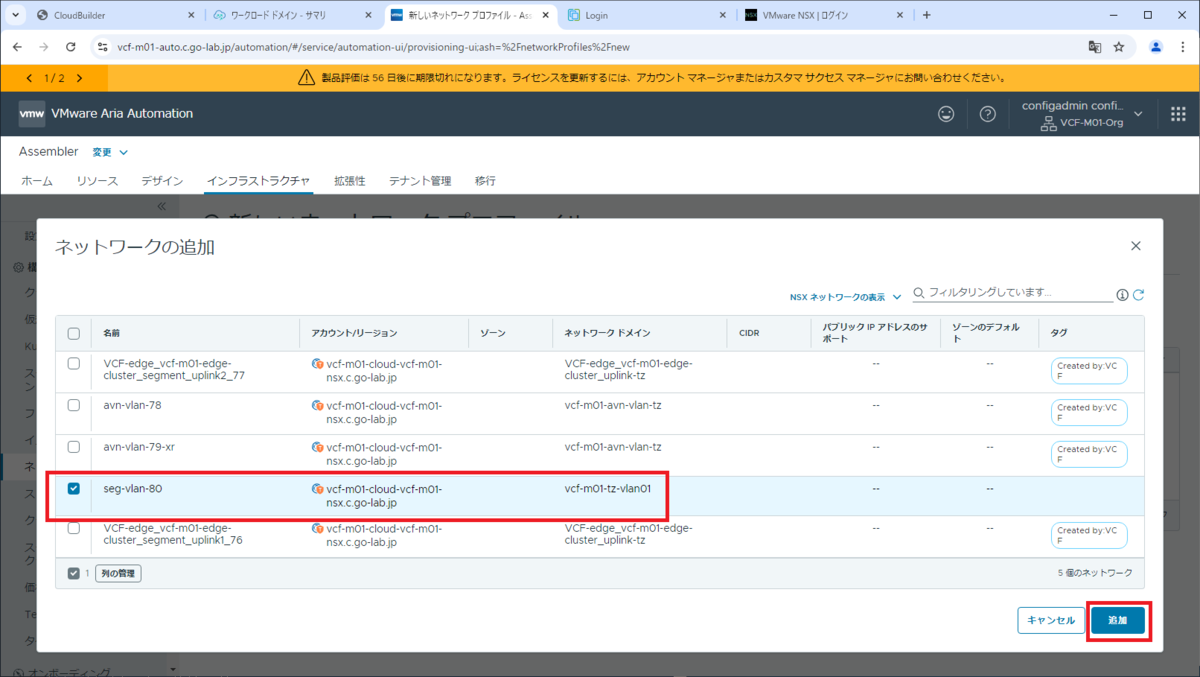
Task: Switch to the workload domain summary tab
Action: (x=294, y=16)
